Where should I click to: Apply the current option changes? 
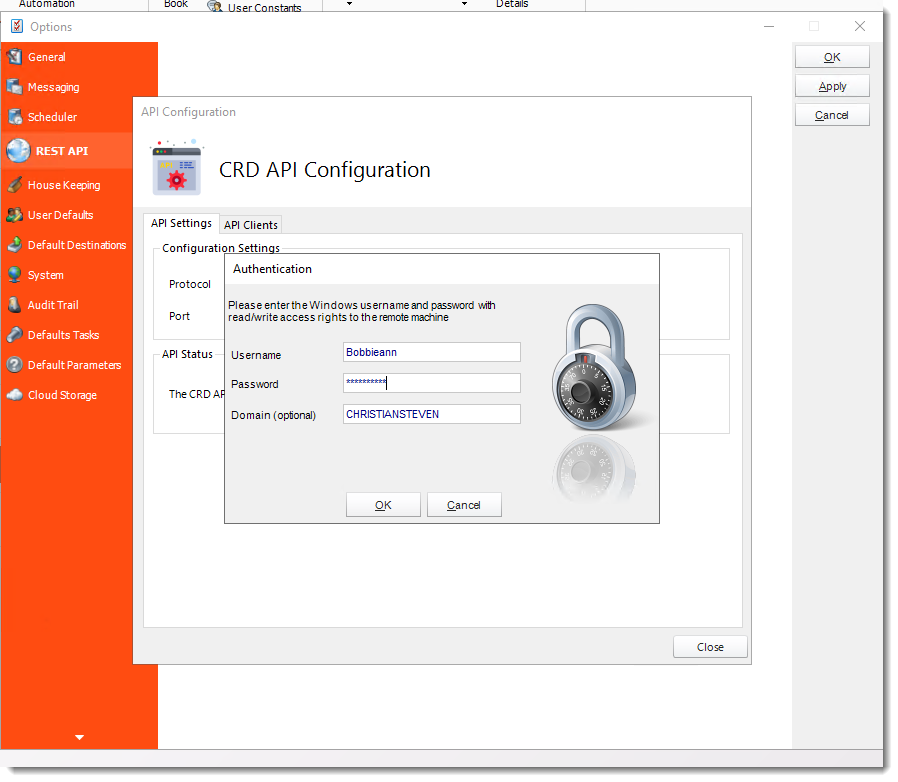click(832, 85)
